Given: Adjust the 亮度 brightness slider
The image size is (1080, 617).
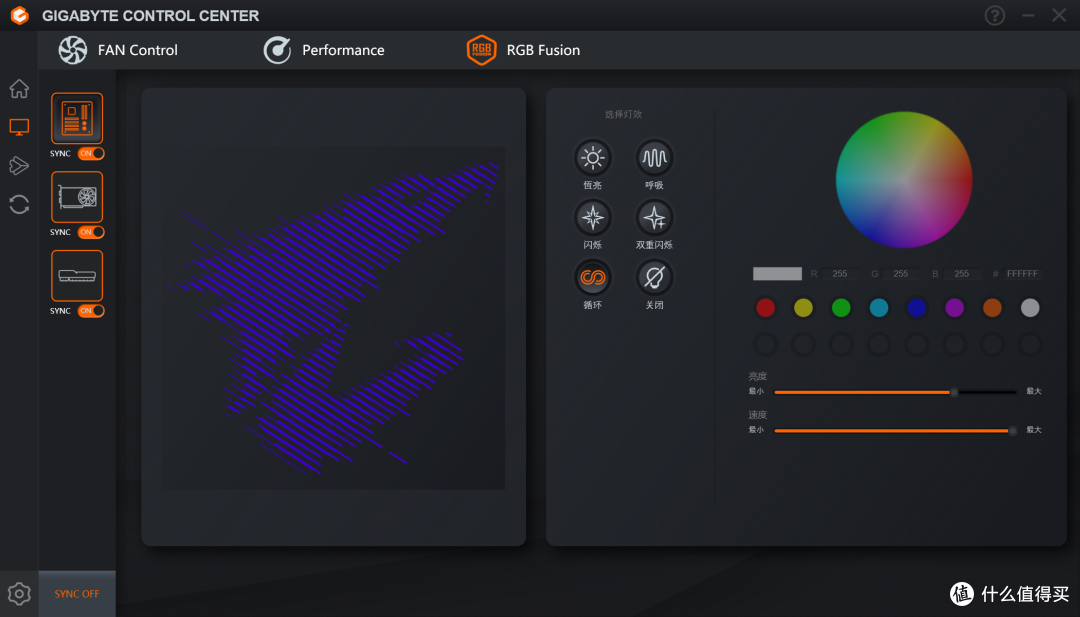Looking at the screenshot, I should click(x=895, y=392).
